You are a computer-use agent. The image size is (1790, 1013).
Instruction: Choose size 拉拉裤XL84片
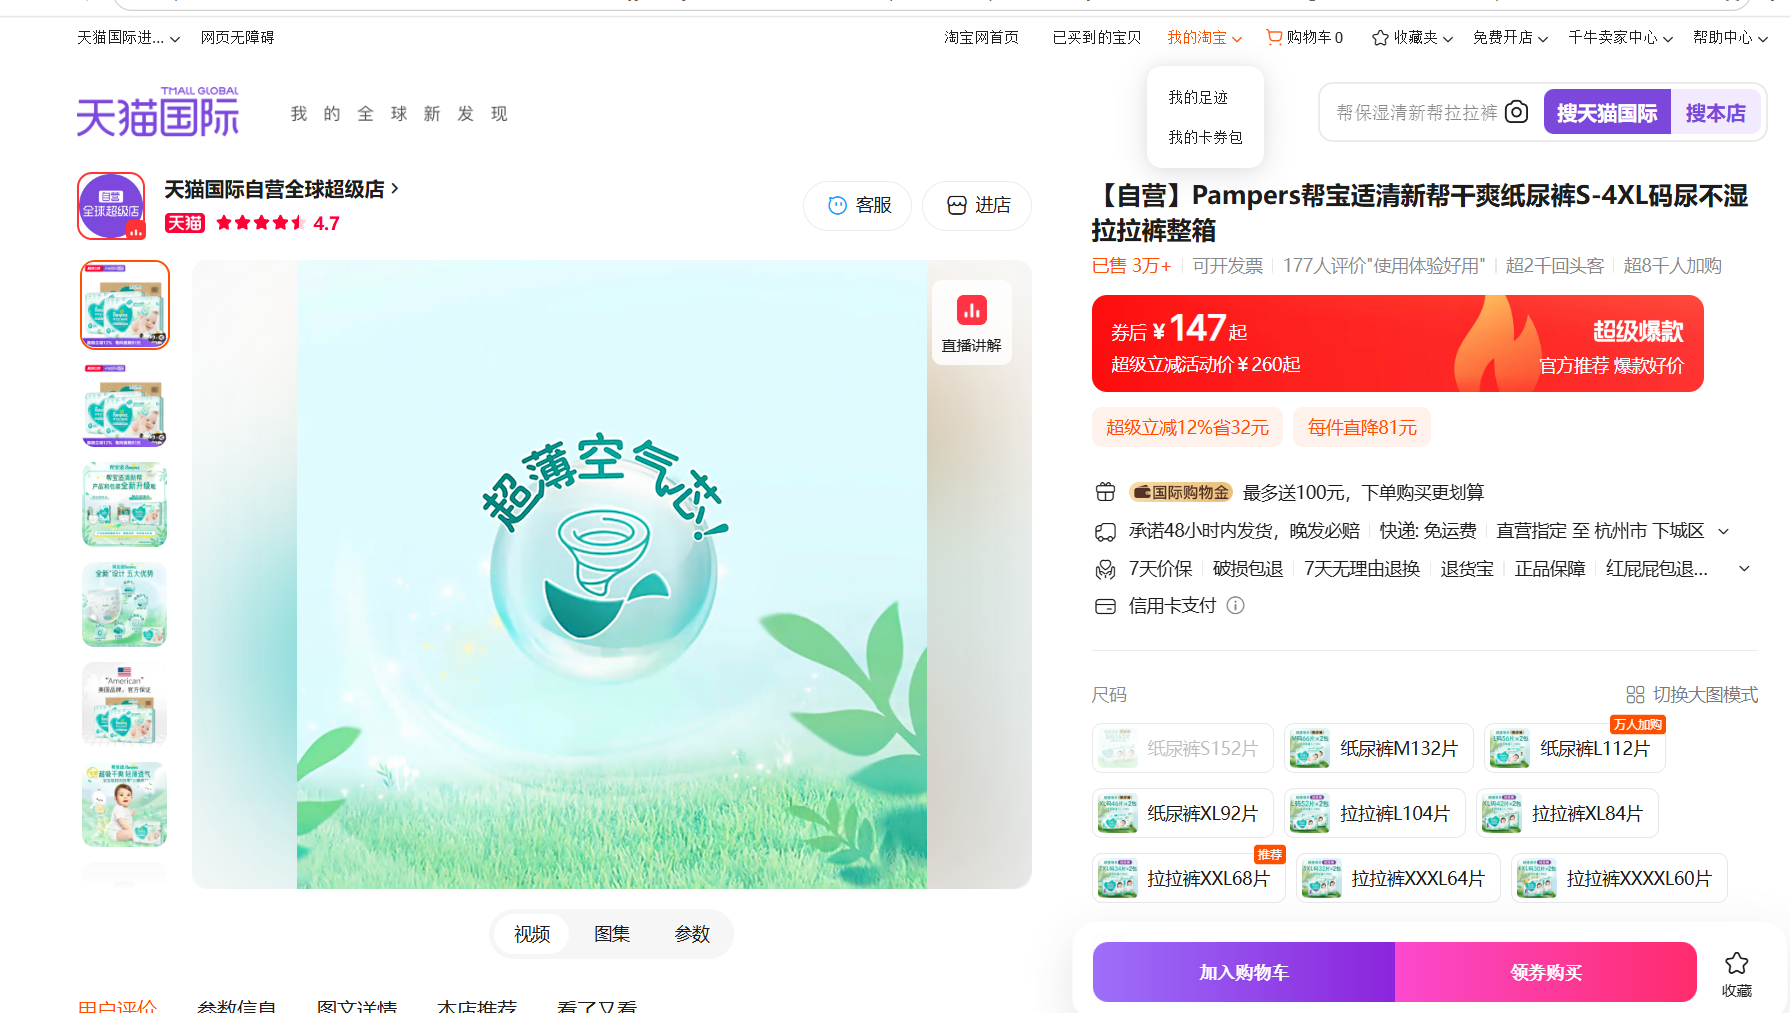coord(1567,813)
